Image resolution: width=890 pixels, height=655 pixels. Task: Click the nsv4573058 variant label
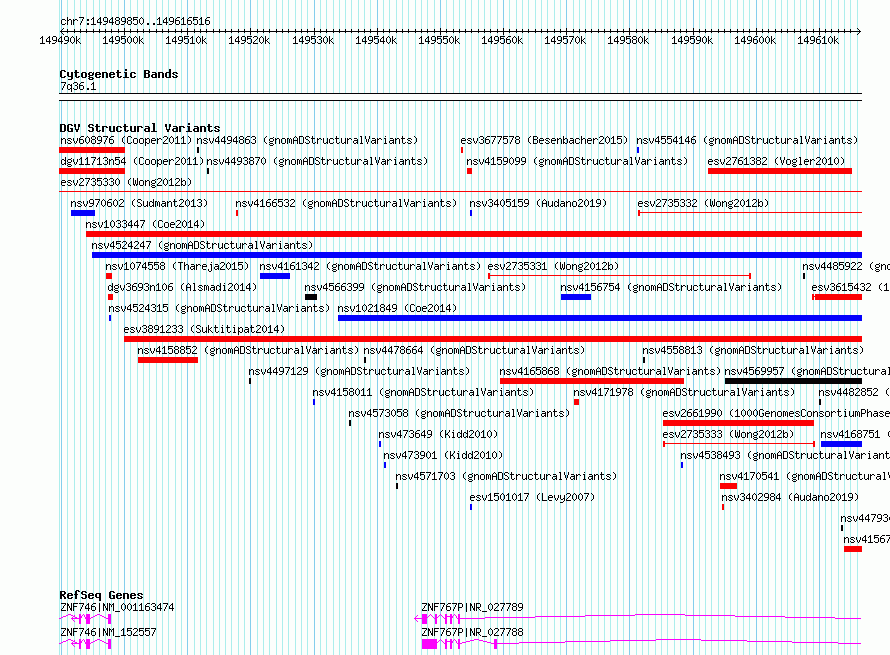coord(459,413)
